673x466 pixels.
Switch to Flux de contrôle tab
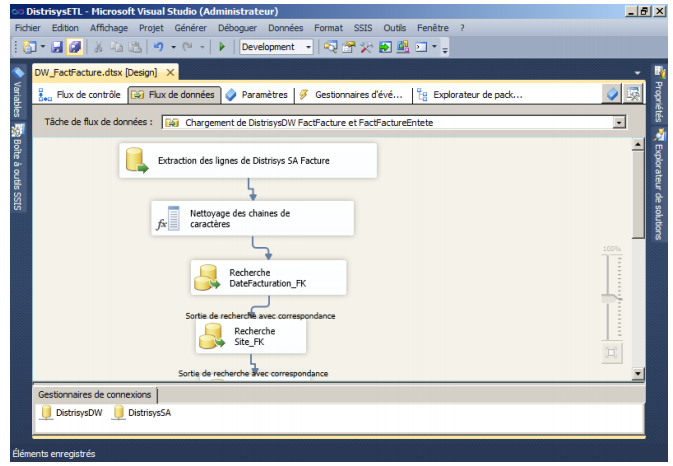click(80, 95)
